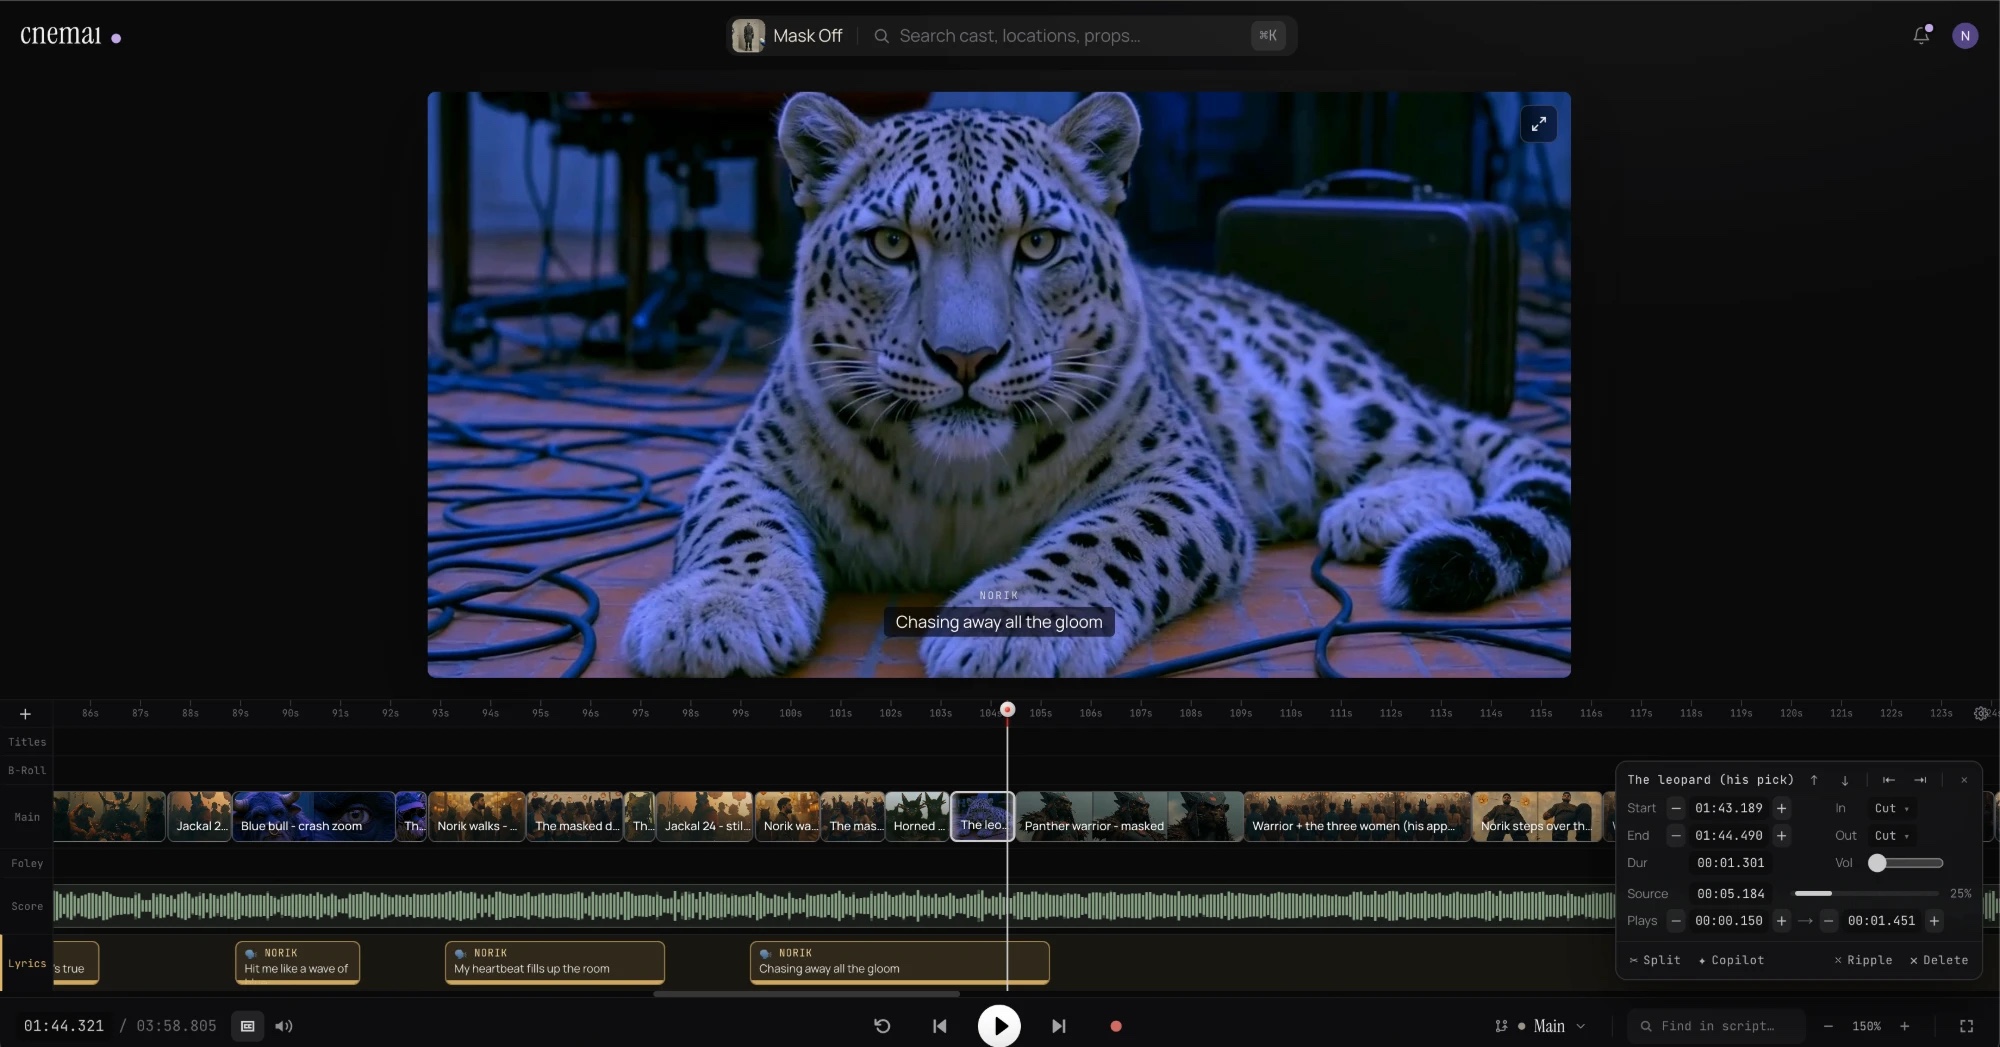Toggle captions display button
Screen dimensions: 2000x1047
[248, 1026]
